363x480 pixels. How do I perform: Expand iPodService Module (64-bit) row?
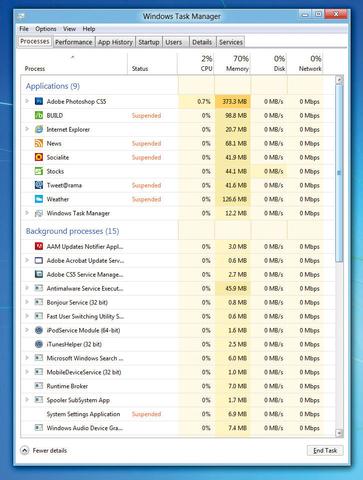(27, 330)
